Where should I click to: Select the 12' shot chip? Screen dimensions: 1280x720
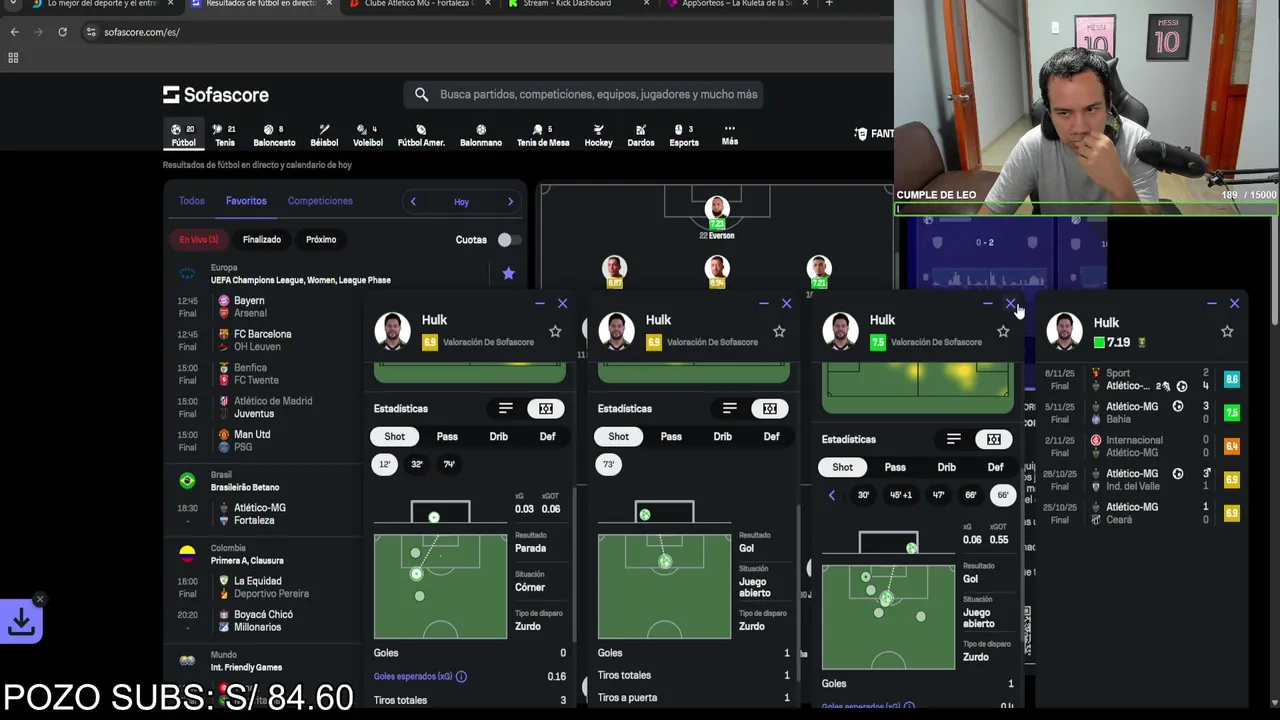(x=385, y=464)
